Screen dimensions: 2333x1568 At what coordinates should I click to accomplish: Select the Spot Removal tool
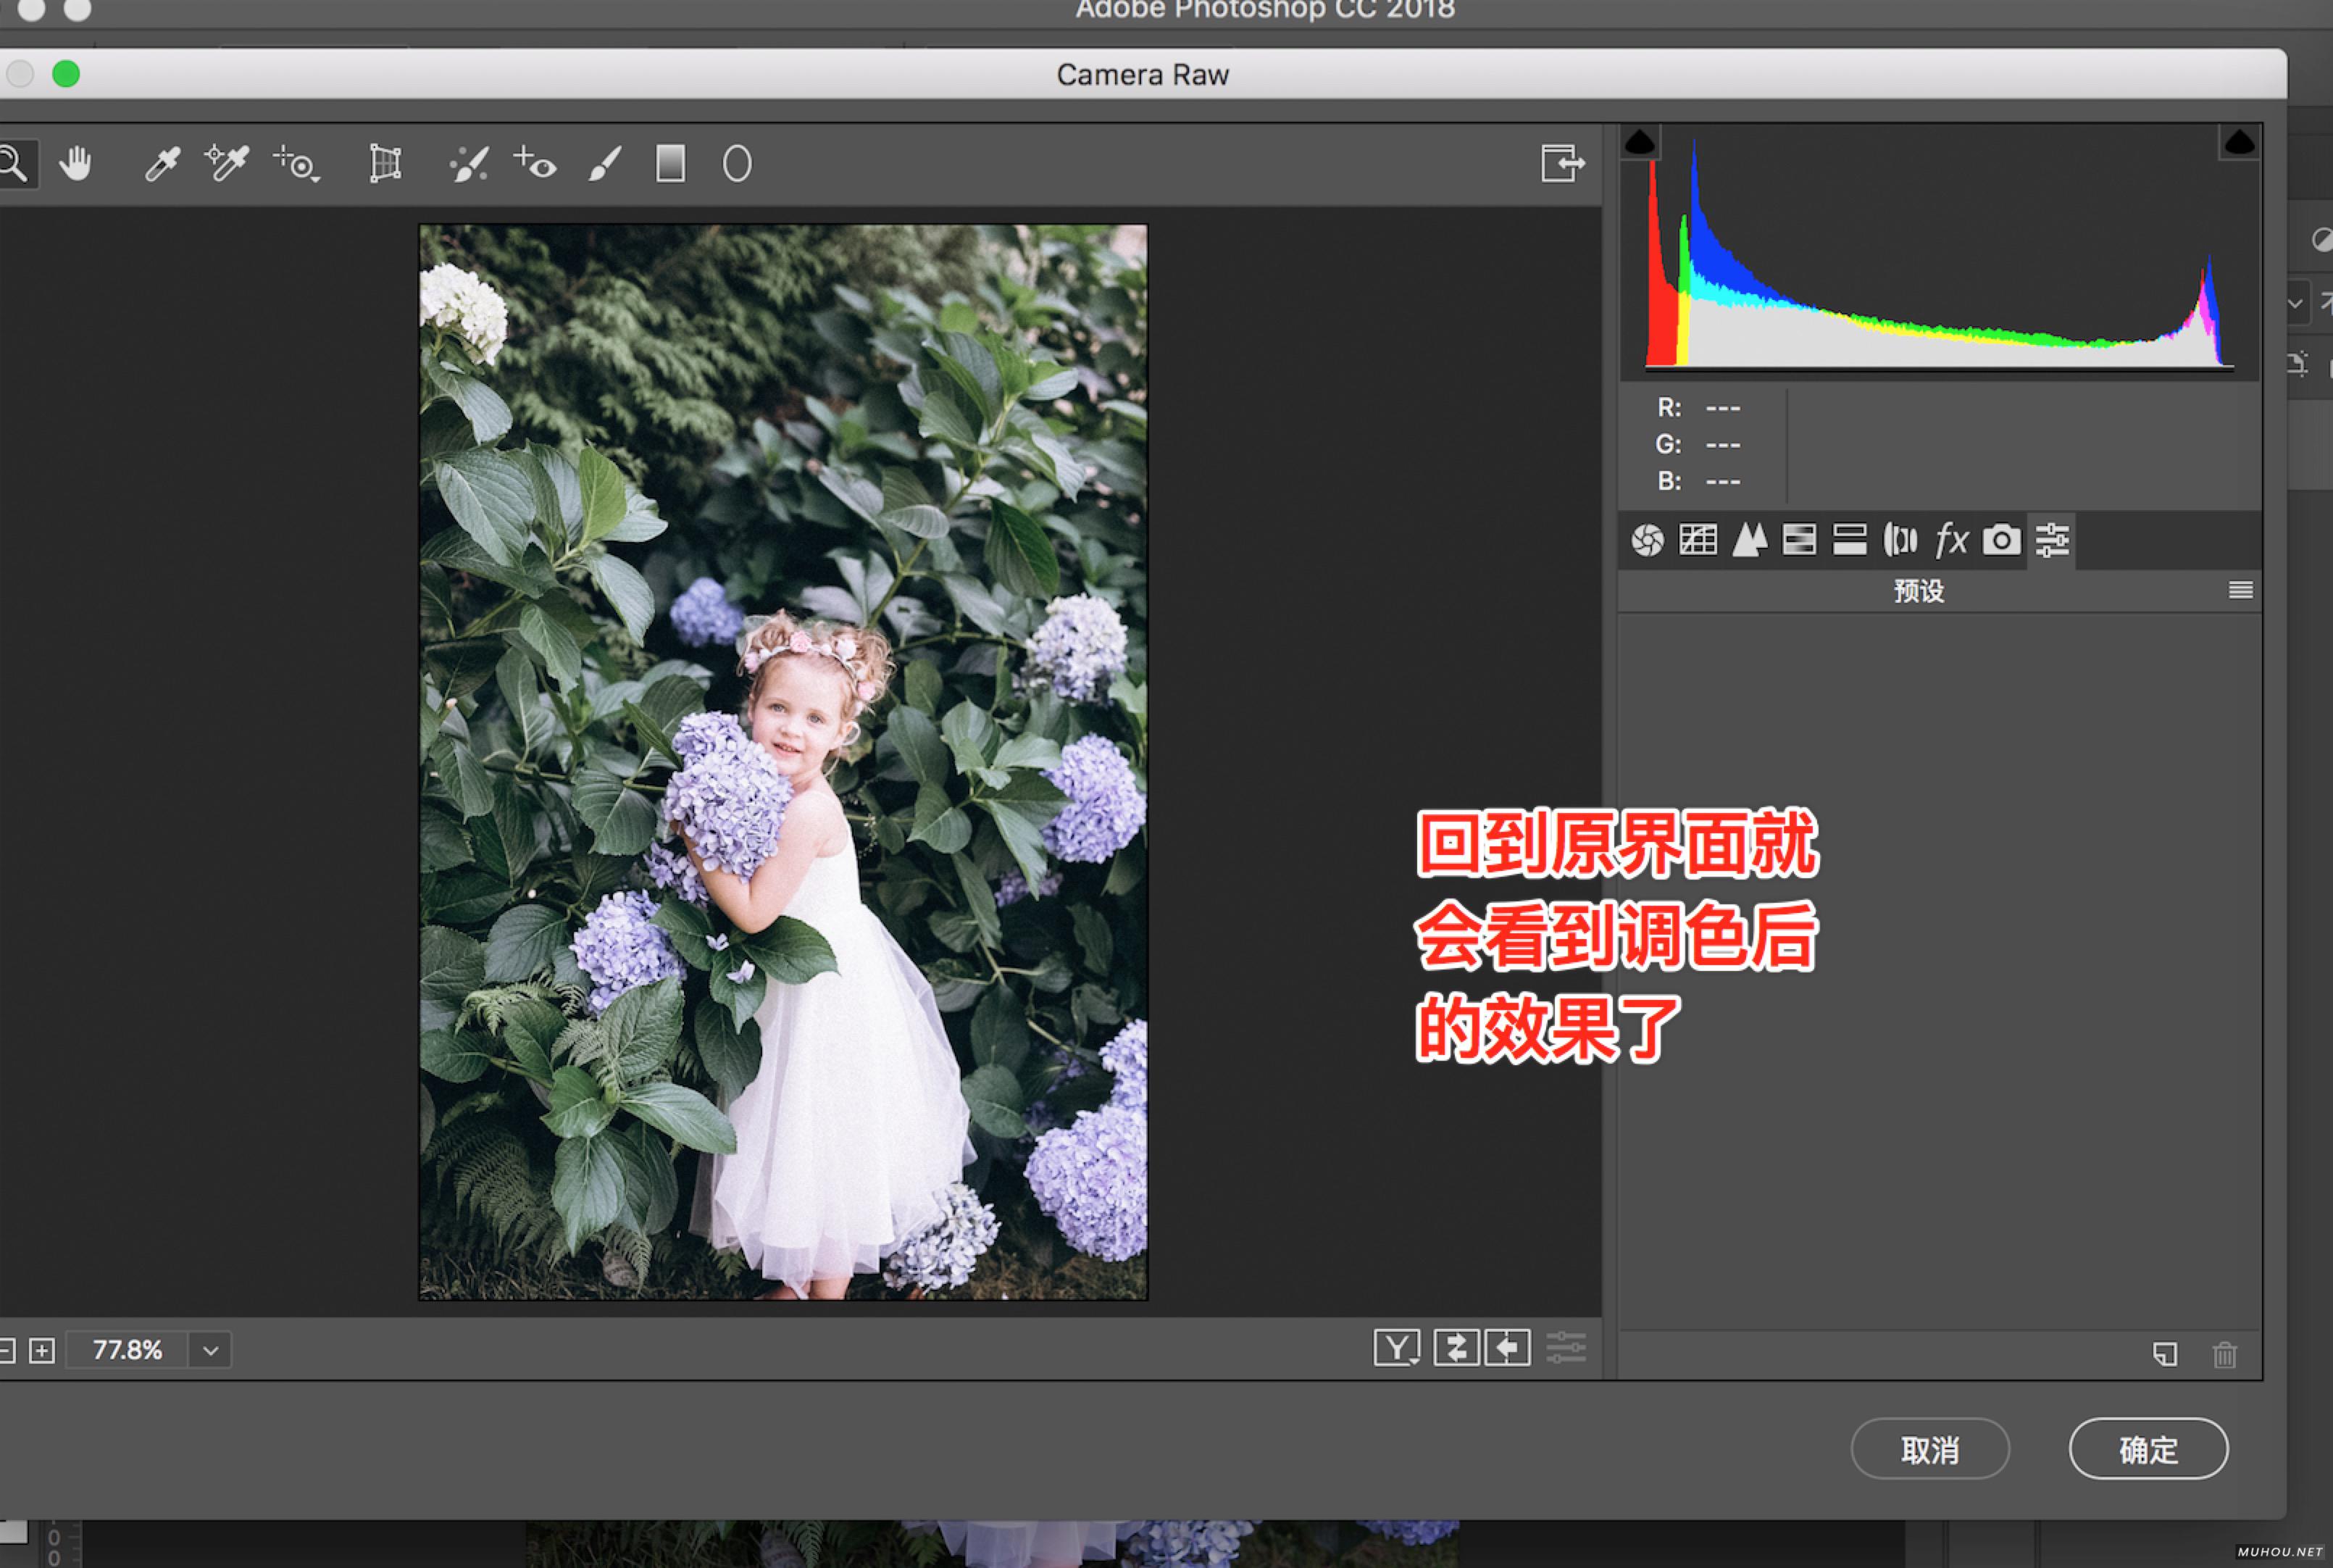tap(468, 163)
